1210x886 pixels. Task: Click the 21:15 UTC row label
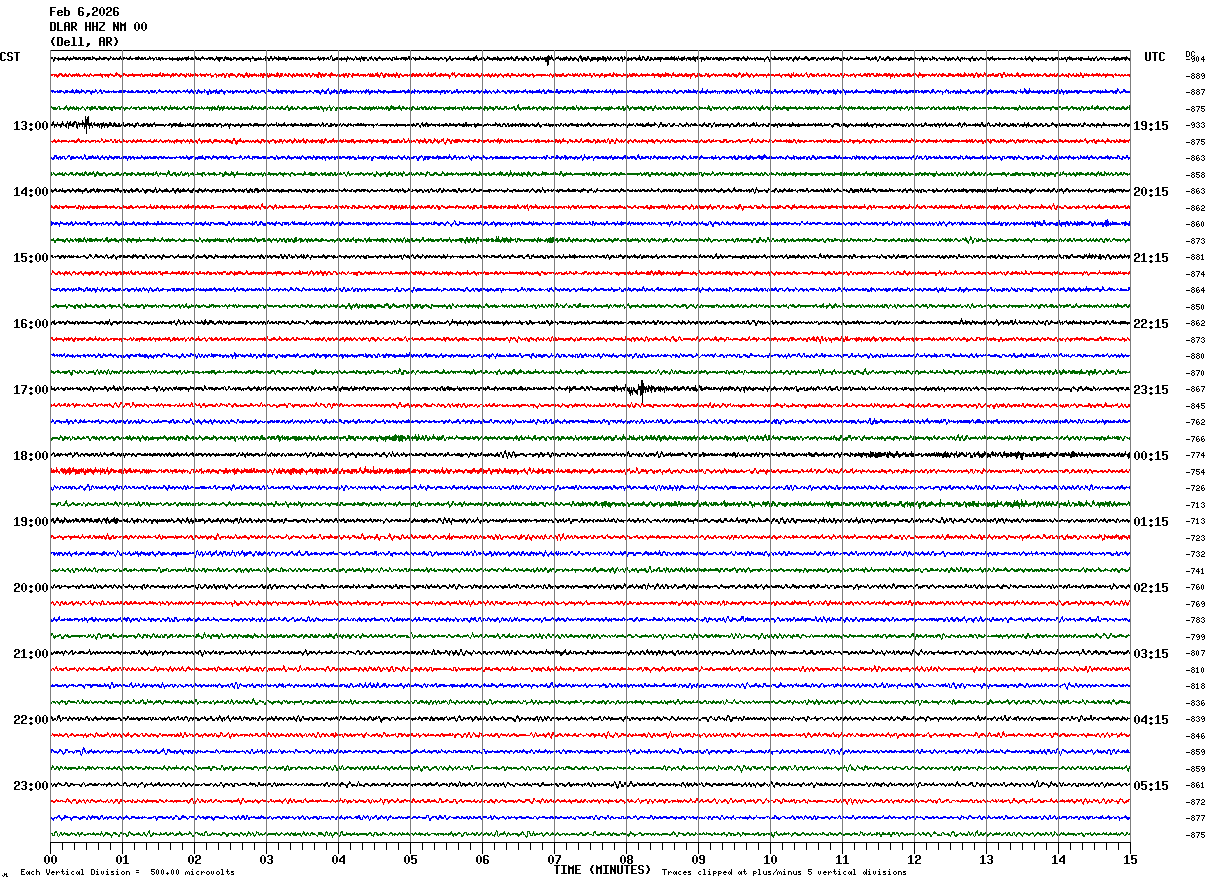click(1151, 258)
